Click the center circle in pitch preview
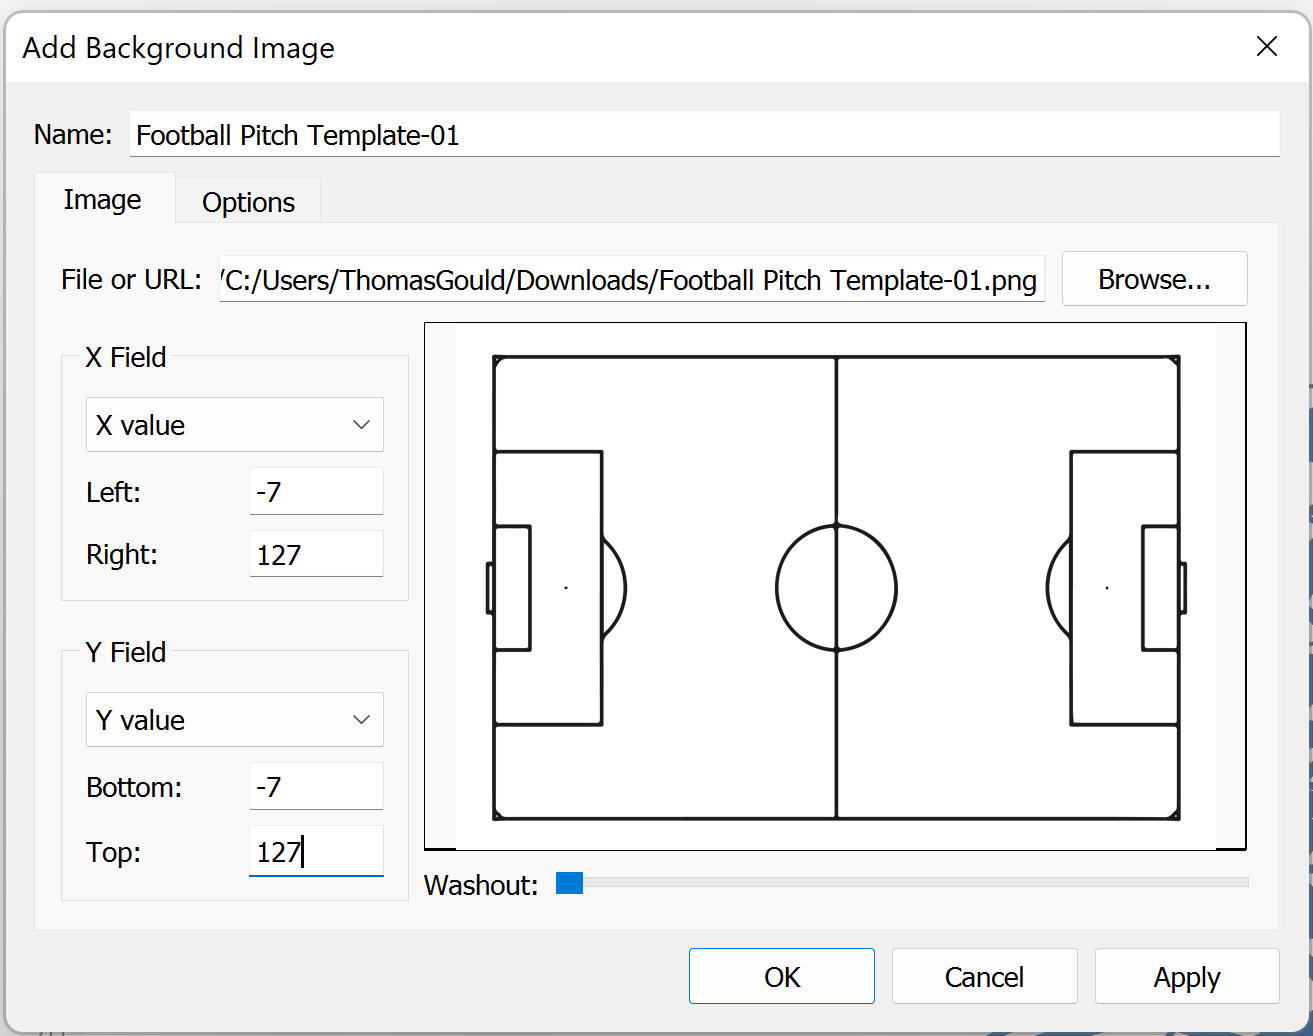This screenshot has width=1313, height=1036. click(x=836, y=588)
